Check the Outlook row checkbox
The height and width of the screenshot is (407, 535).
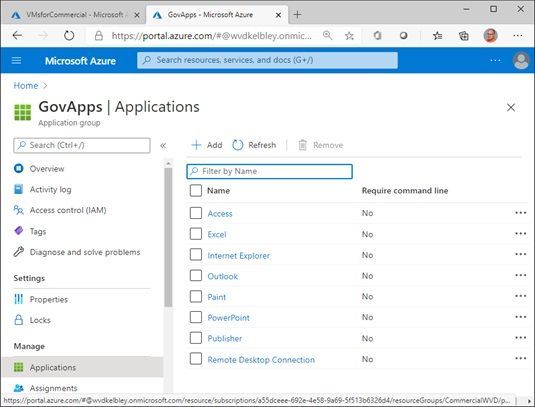196,276
